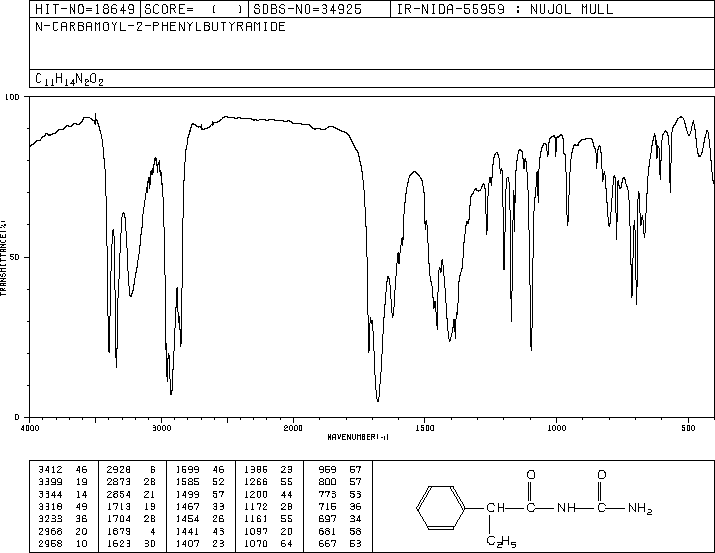715x553 pixels.
Task: Click peak table value 1441
Action: (187, 531)
